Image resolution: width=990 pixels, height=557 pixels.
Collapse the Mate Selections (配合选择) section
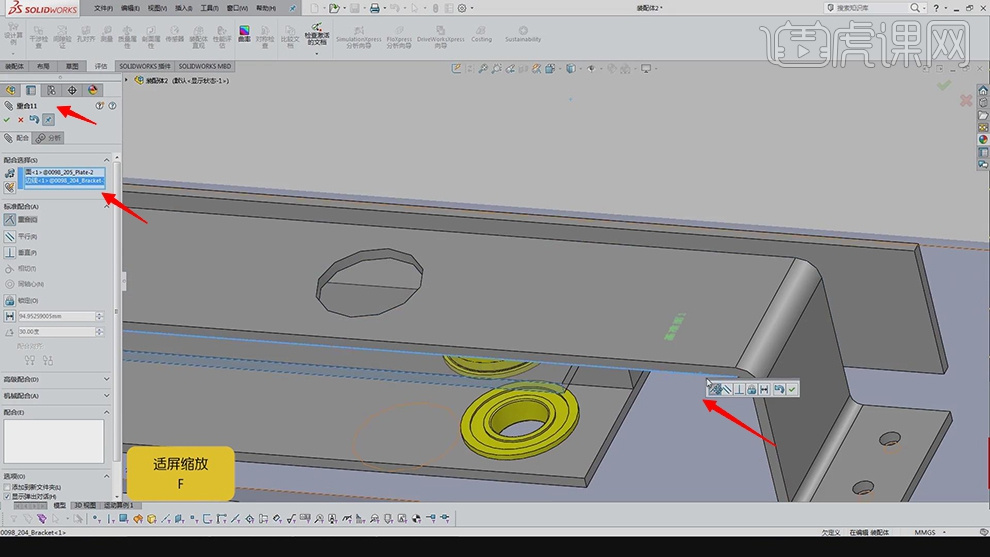[x=107, y=160]
